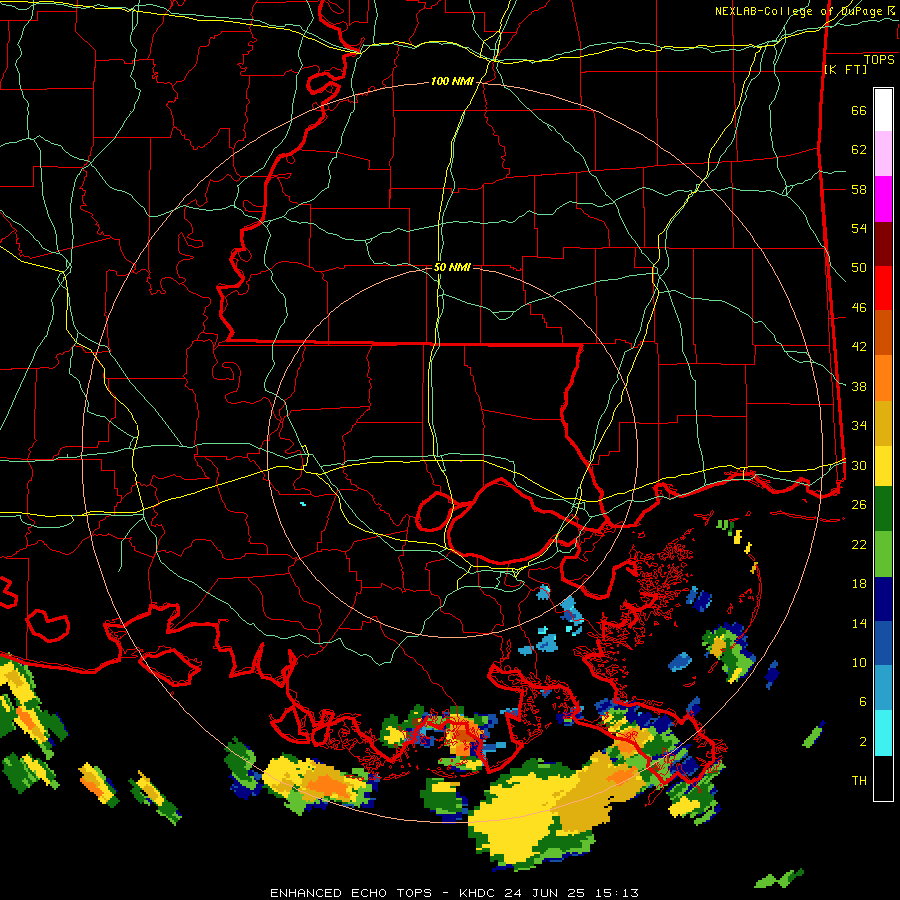900x900 pixels.
Task: Click the 30 legend value
Action: [859, 465]
